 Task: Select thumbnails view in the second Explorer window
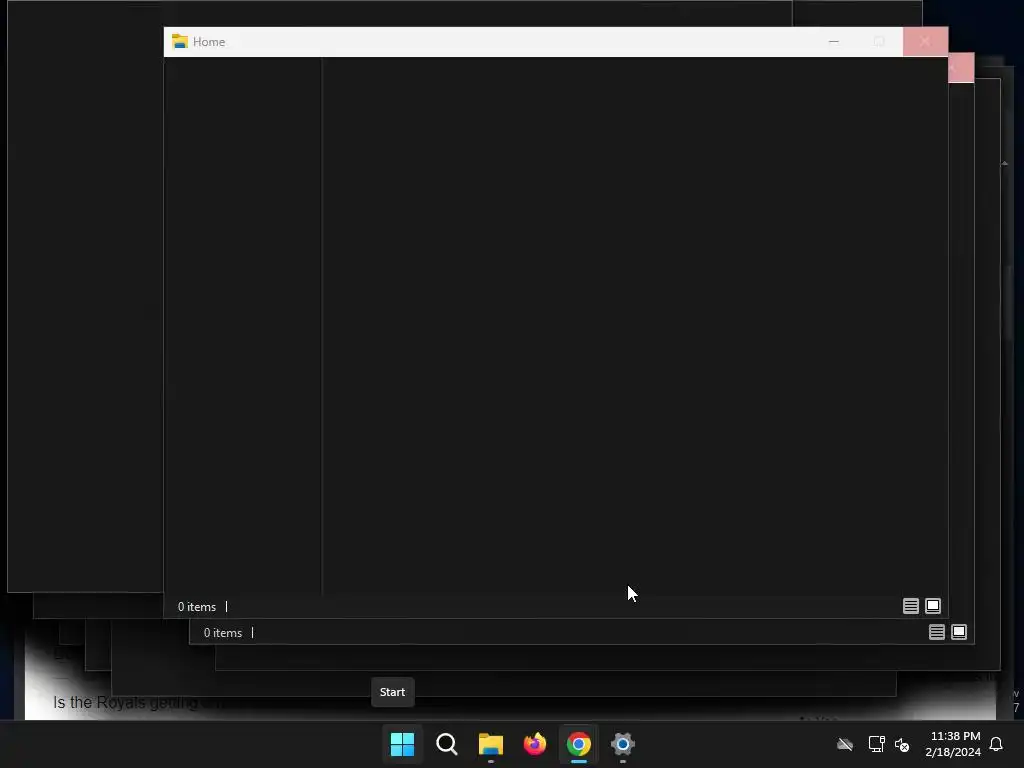(959, 632)
